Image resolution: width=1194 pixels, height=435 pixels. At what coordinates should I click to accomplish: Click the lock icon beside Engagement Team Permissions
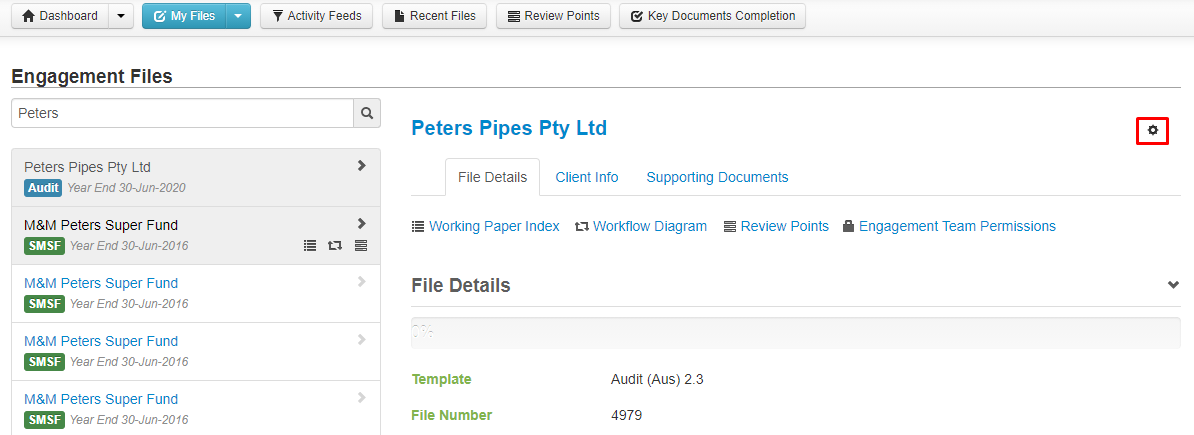tap(848, 226)
